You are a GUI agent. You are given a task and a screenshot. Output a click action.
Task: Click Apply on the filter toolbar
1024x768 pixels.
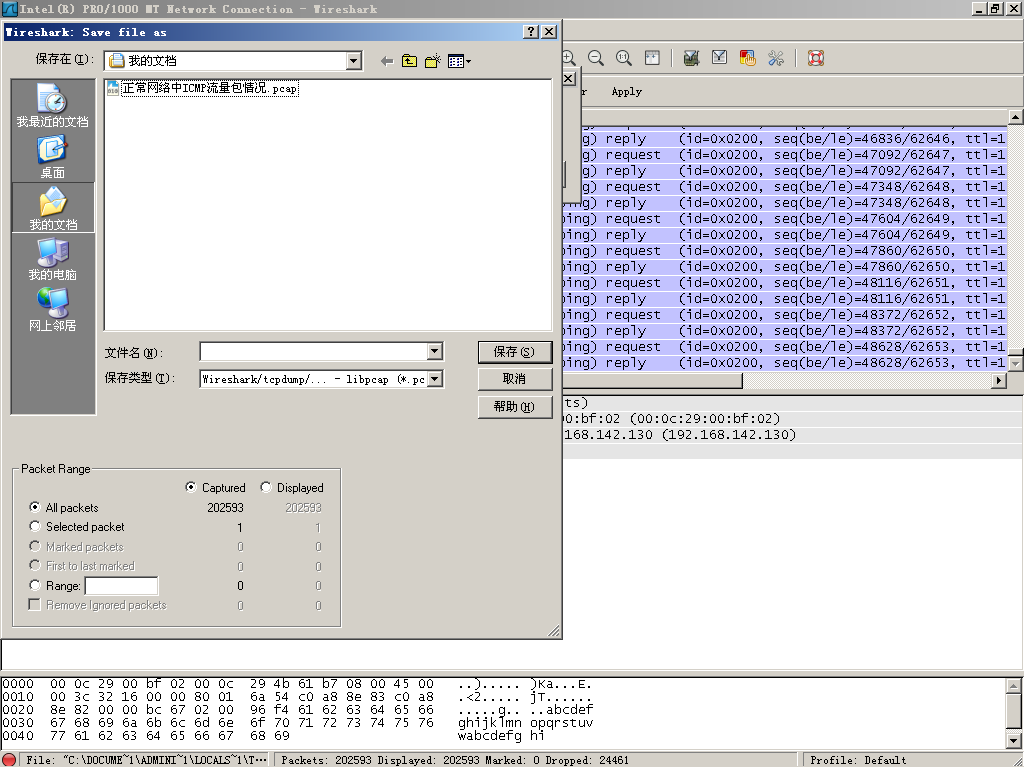[626, 91]
